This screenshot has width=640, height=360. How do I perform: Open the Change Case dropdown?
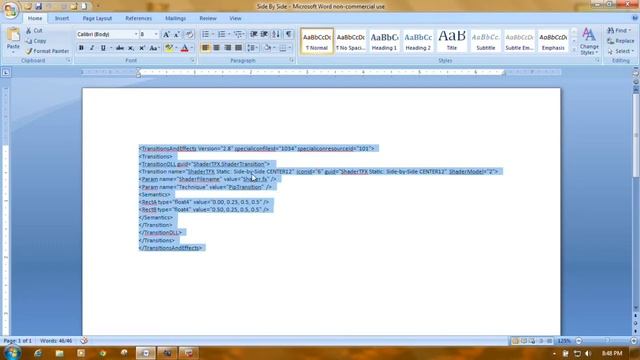coord(154,48)
